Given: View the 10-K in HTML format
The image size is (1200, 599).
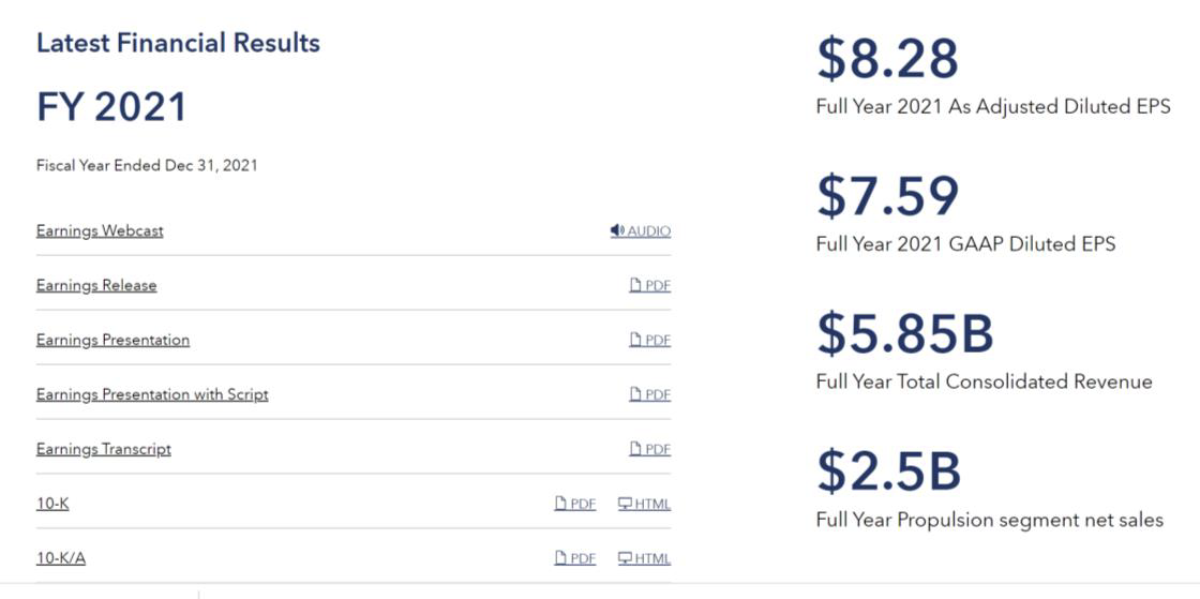Looking at the screenshot, I should tap(644, 504).
